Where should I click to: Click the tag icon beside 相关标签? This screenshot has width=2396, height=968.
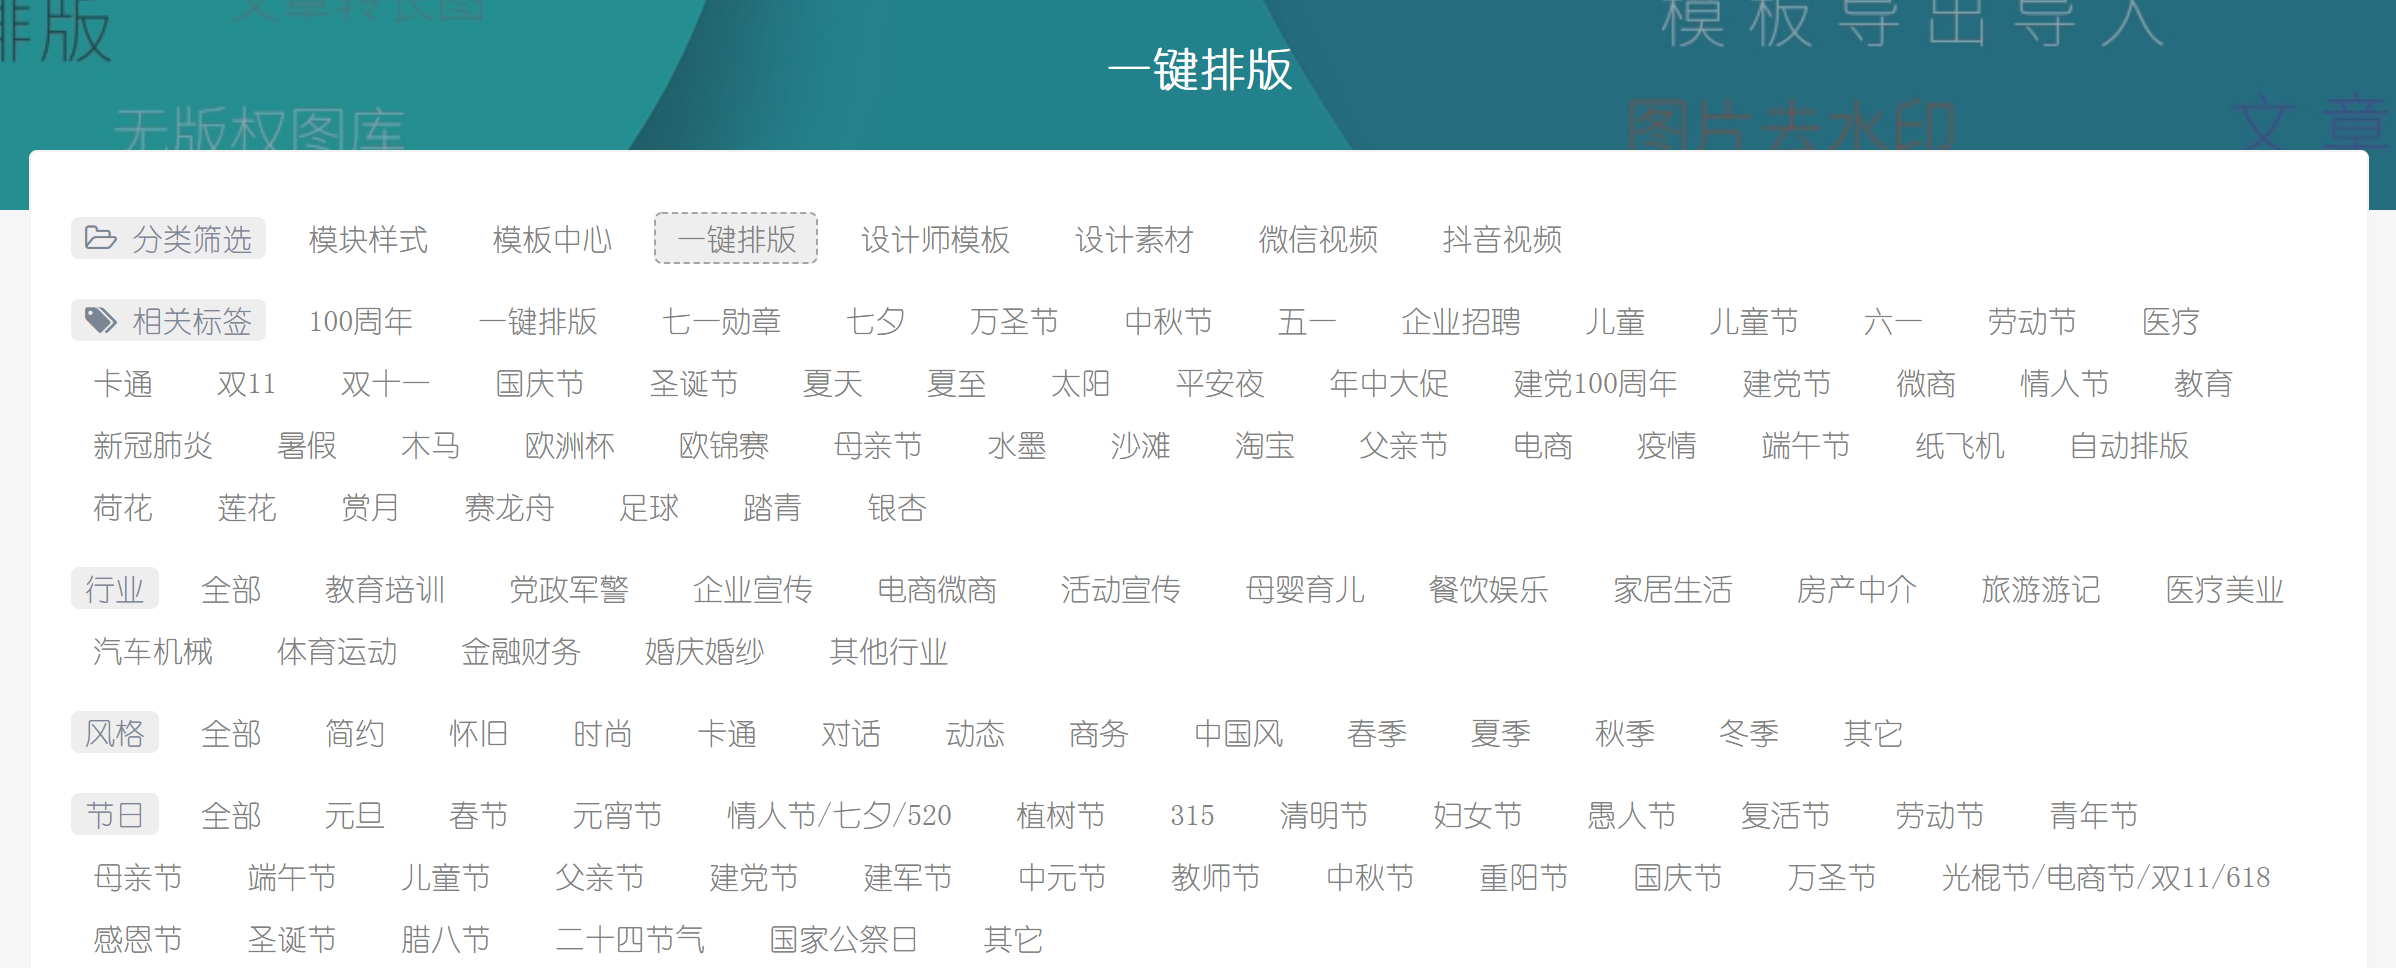coord(99,320)
